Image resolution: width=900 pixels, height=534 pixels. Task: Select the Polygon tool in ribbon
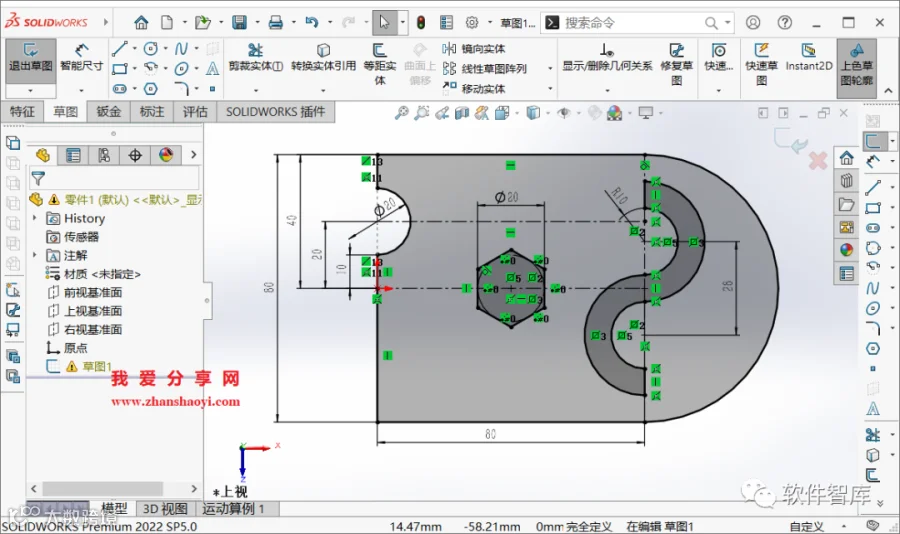click(150, 88)
